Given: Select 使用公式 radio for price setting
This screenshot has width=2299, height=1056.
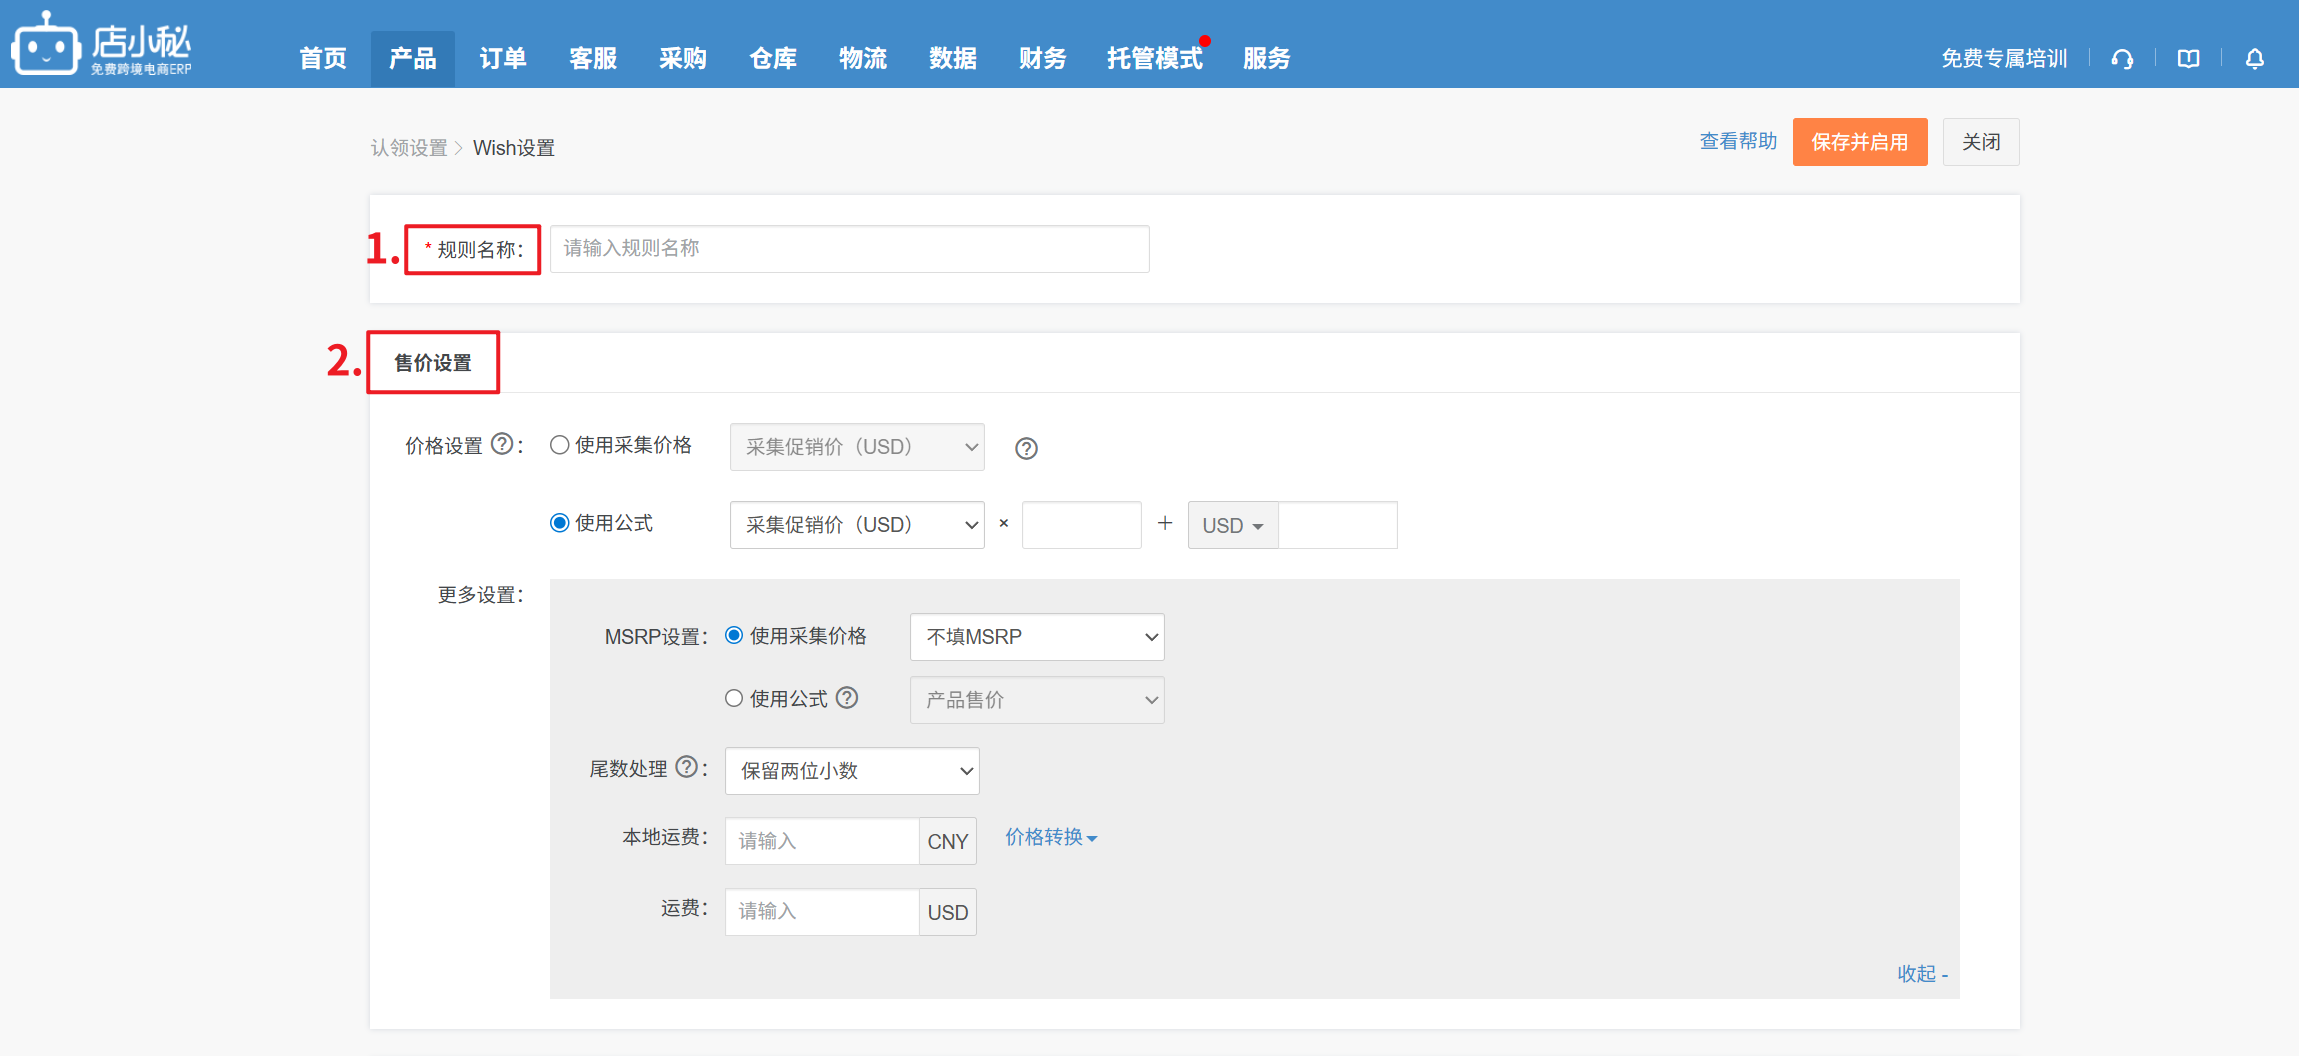Looking at the screenshot, I should click(x=560, y=523).
